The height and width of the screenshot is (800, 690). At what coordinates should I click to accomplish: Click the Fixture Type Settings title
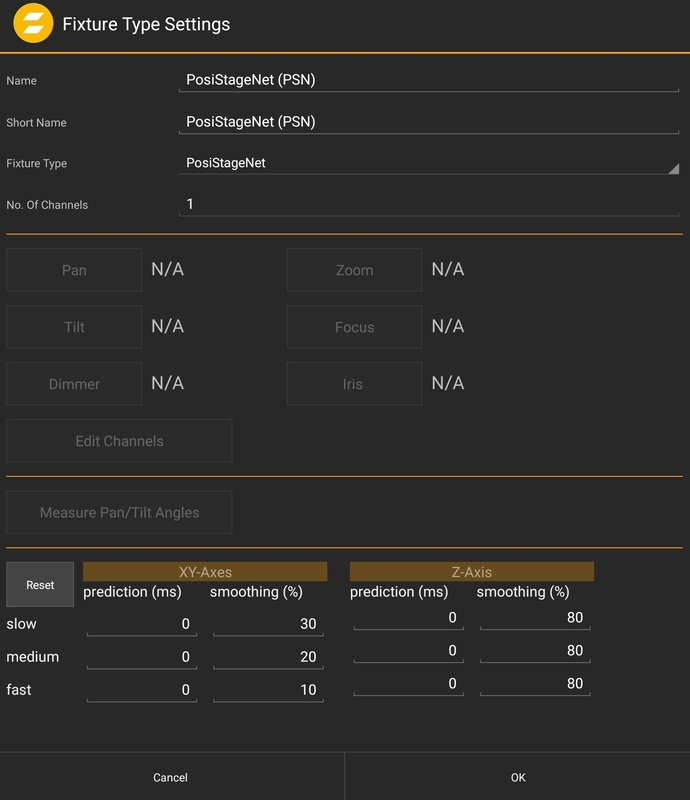click(x=146, y=24)
